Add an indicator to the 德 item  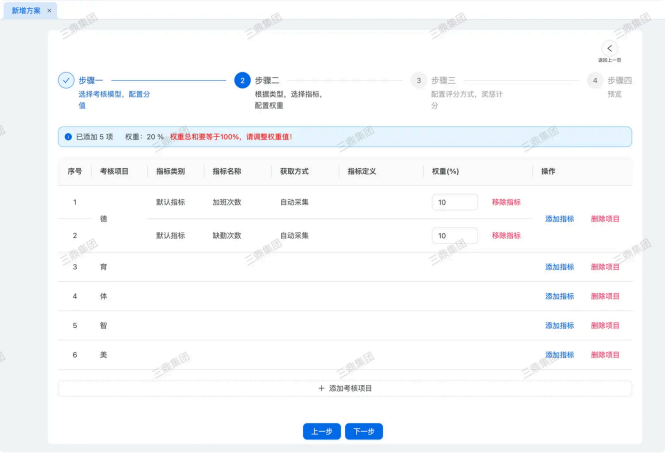[559, 219]
